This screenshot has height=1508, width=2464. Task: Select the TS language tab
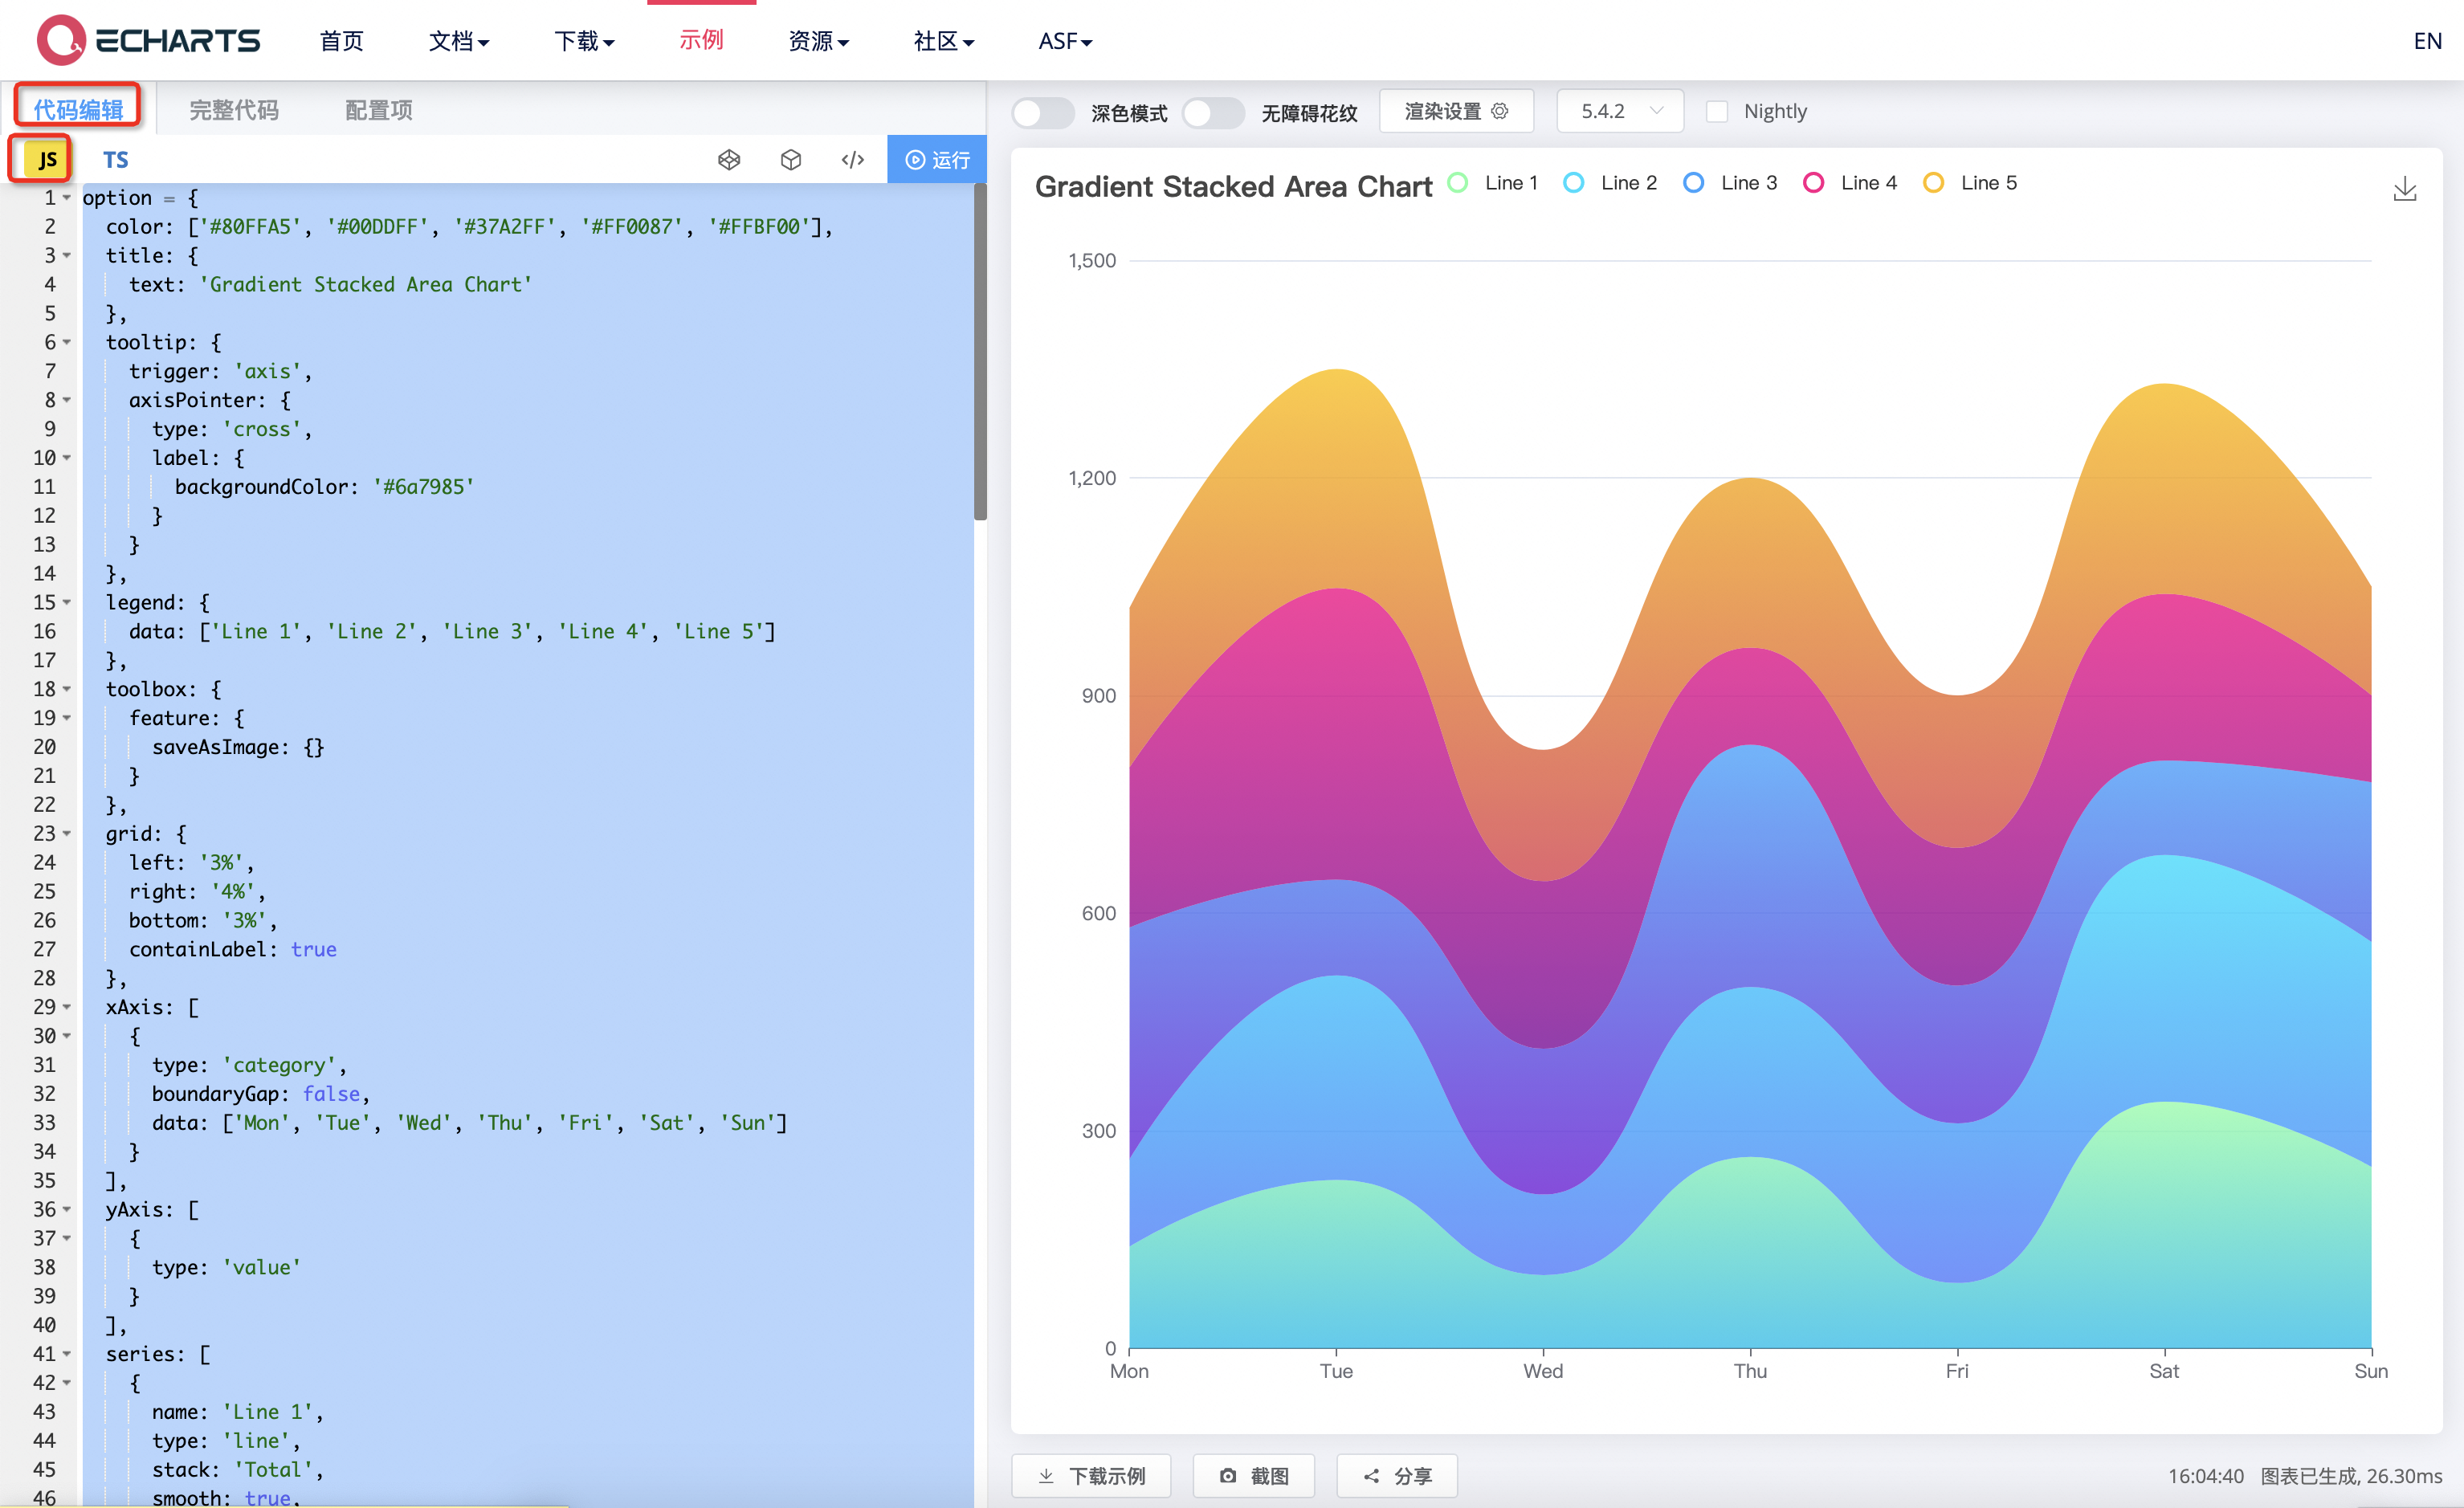click(116, 160)
